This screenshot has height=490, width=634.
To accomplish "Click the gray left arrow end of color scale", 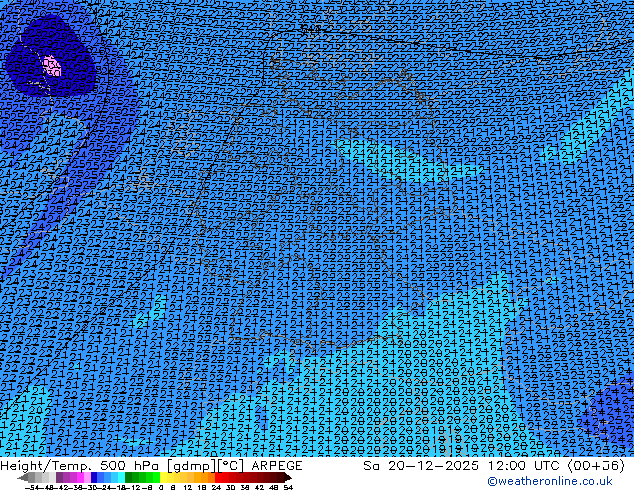I will point(22,477).
